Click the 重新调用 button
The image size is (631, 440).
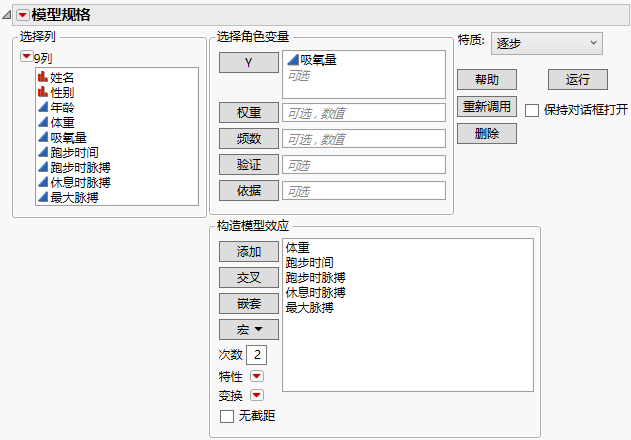[487, 106]
